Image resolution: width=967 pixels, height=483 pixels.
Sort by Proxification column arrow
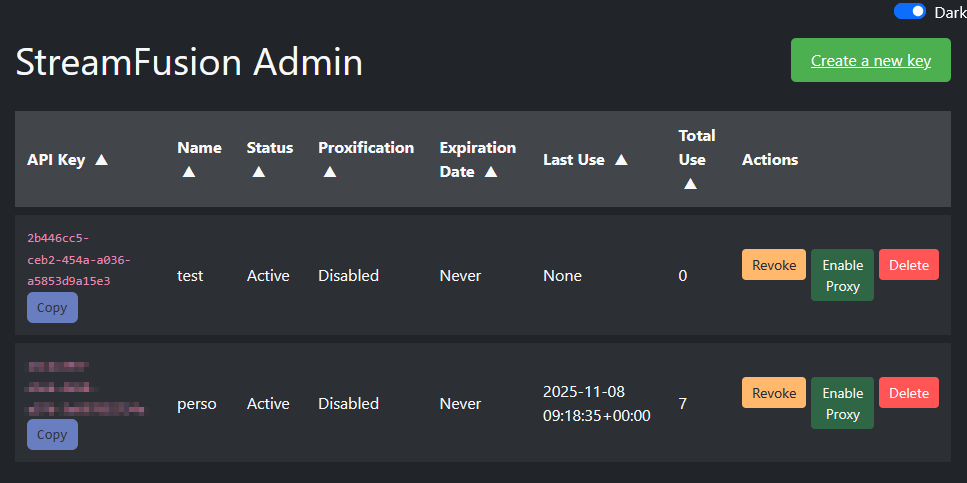330,172
